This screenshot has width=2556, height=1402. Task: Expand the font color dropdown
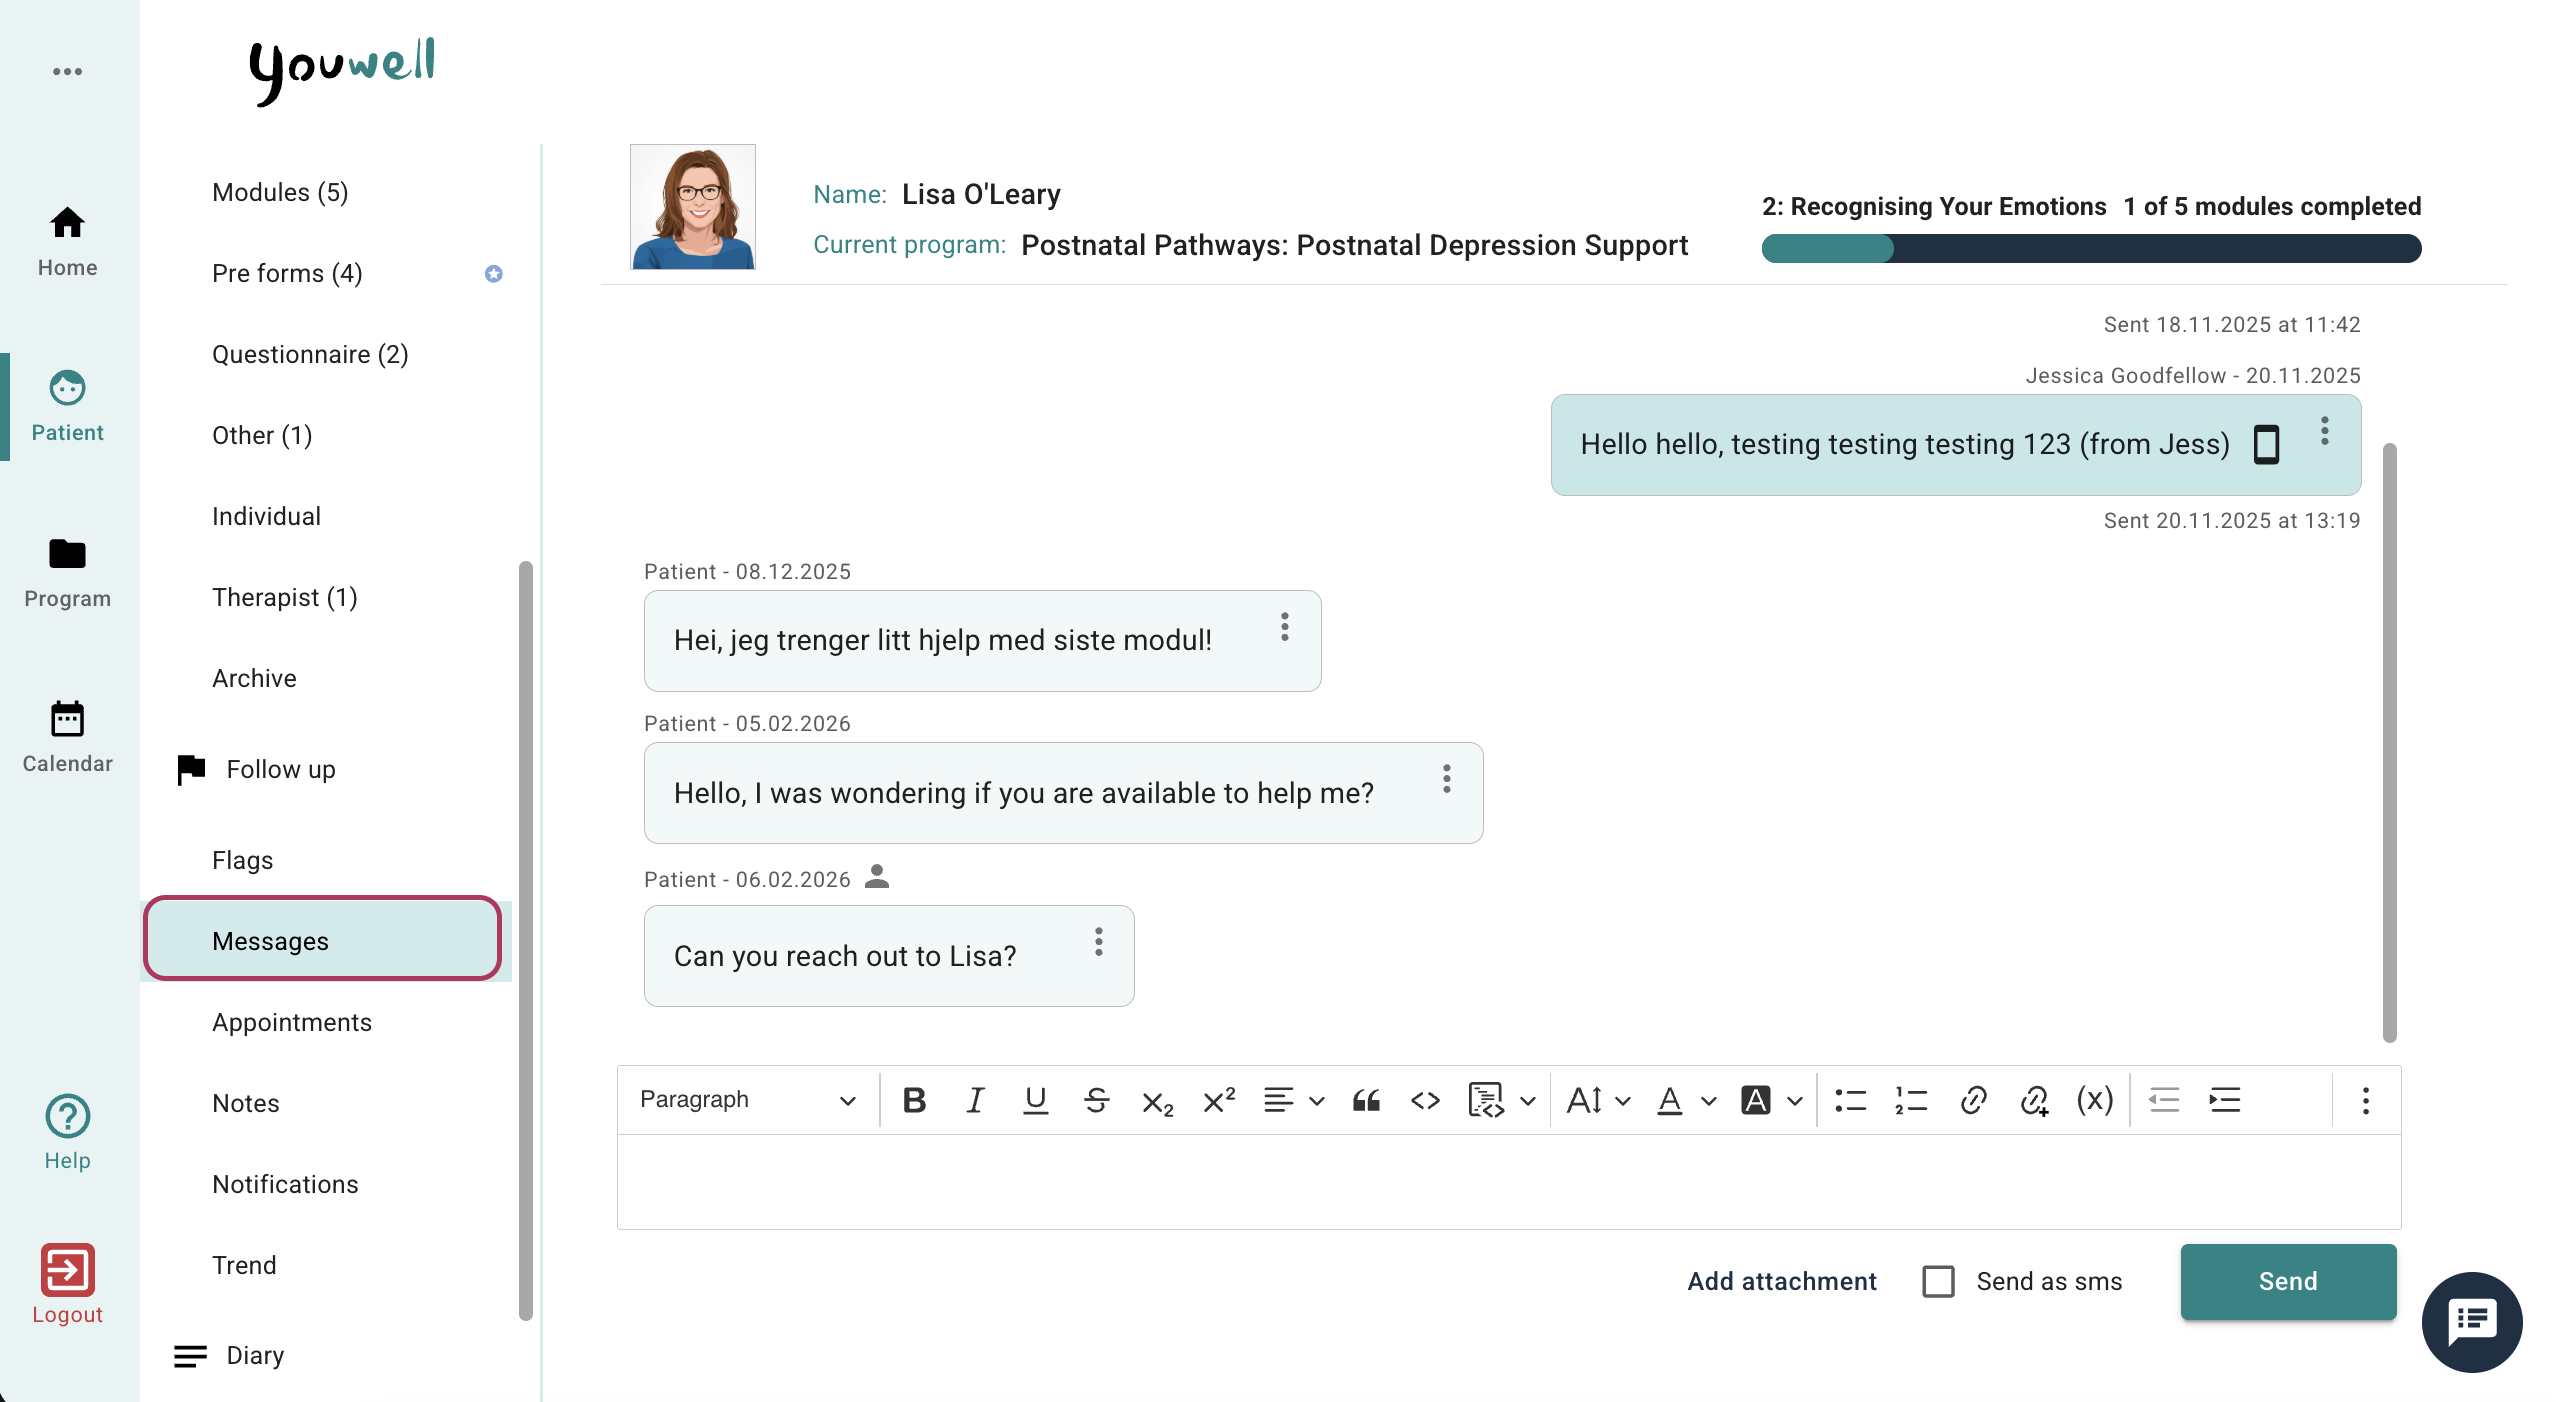(x=1709, y=1101)
